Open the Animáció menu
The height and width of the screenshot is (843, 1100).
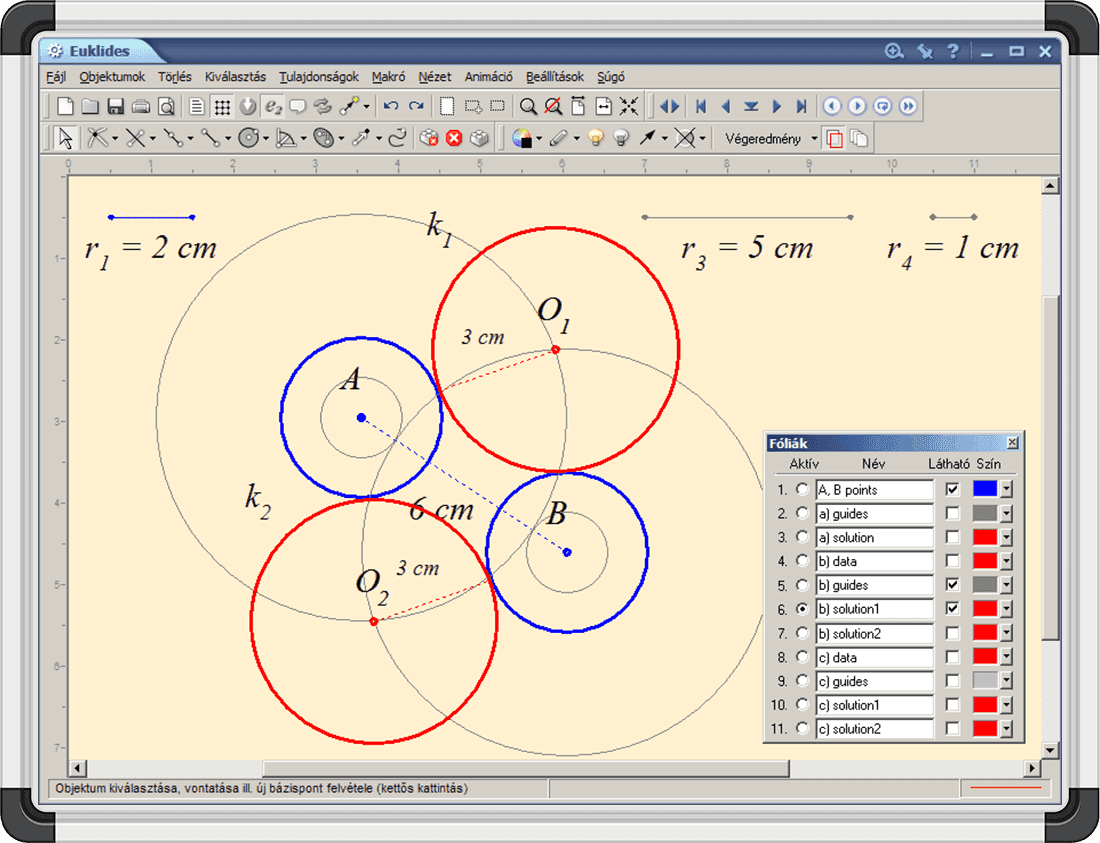(x=488, y=77)
